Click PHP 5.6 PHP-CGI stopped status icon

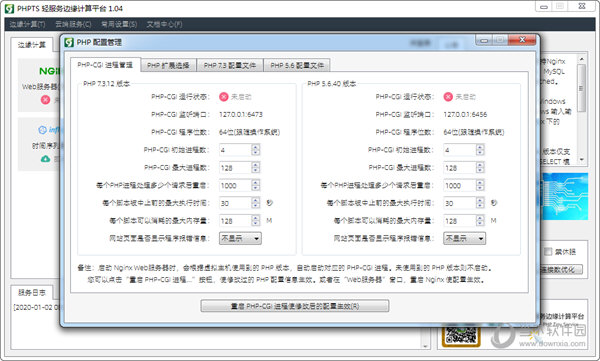[448, 97]
